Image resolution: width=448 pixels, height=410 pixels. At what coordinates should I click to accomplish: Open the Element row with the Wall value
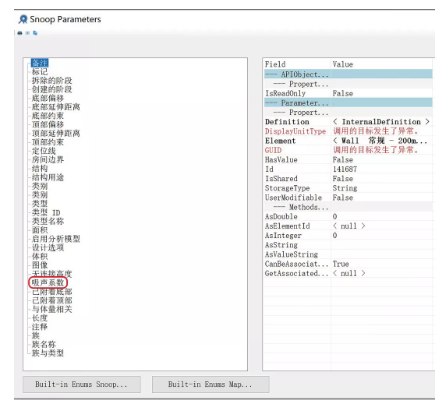coord(348,141)
